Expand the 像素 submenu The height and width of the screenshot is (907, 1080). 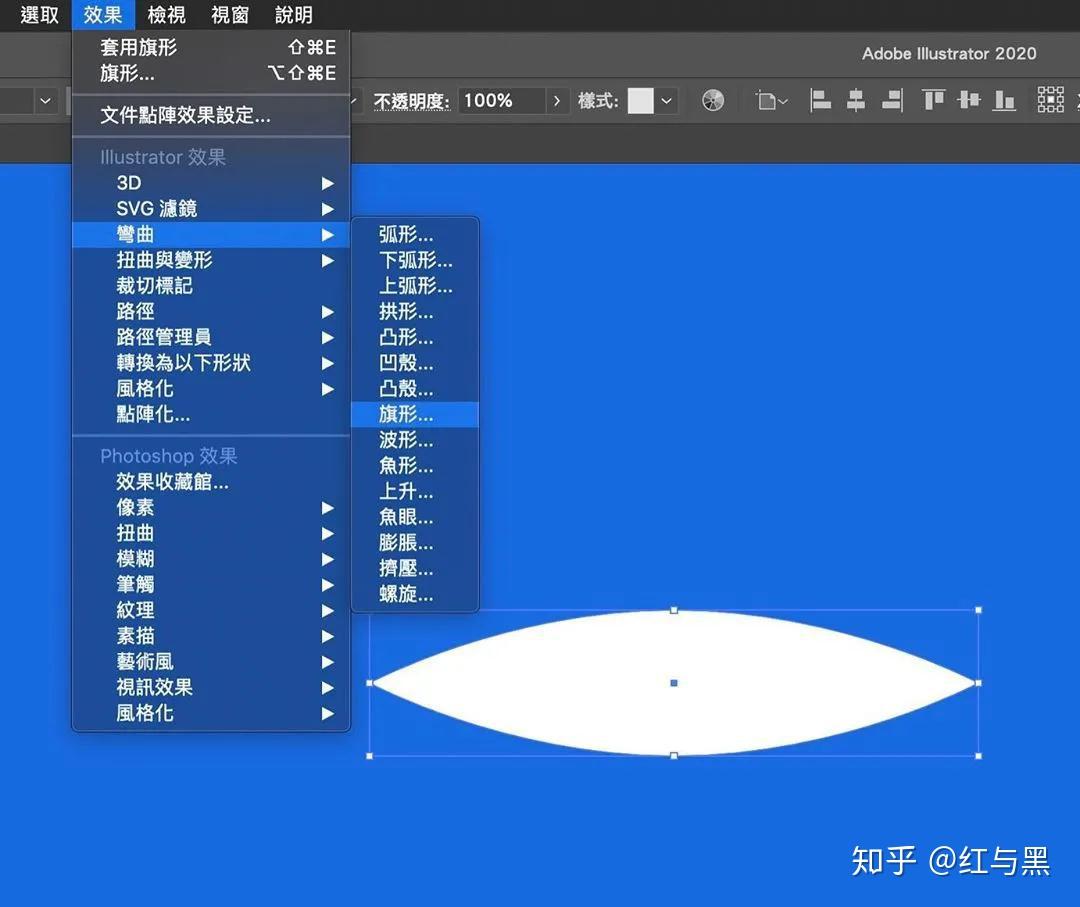[x=211, y=508]
